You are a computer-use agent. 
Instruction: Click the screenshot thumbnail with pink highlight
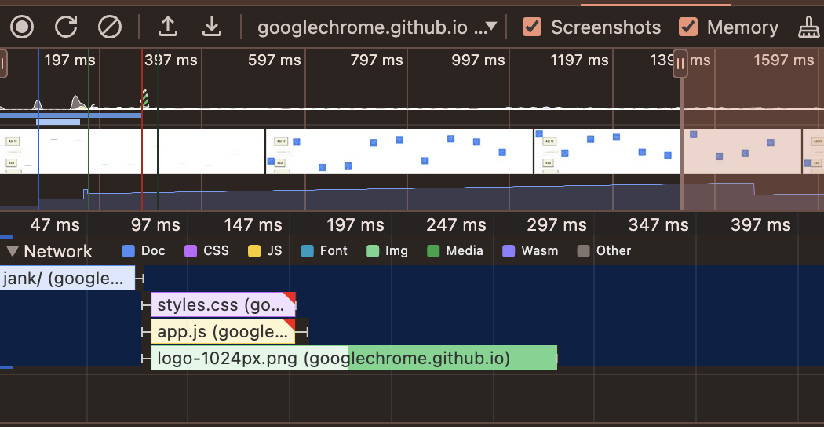click(x=741, y=152)
